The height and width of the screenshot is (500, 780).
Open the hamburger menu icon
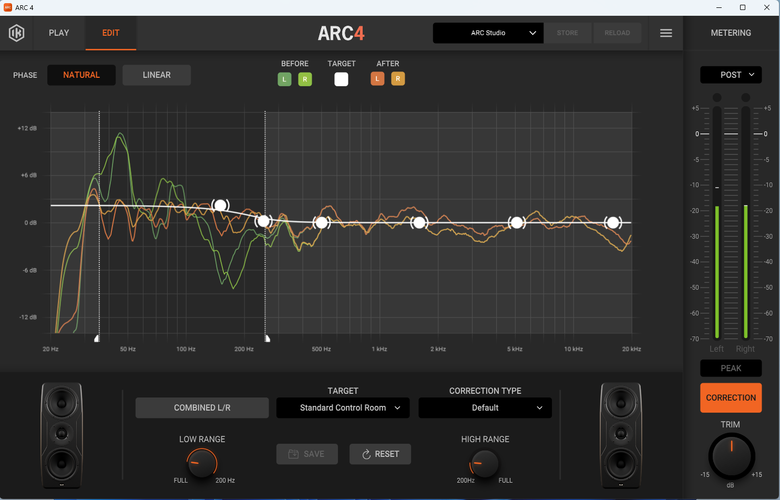tap(666, 33)
